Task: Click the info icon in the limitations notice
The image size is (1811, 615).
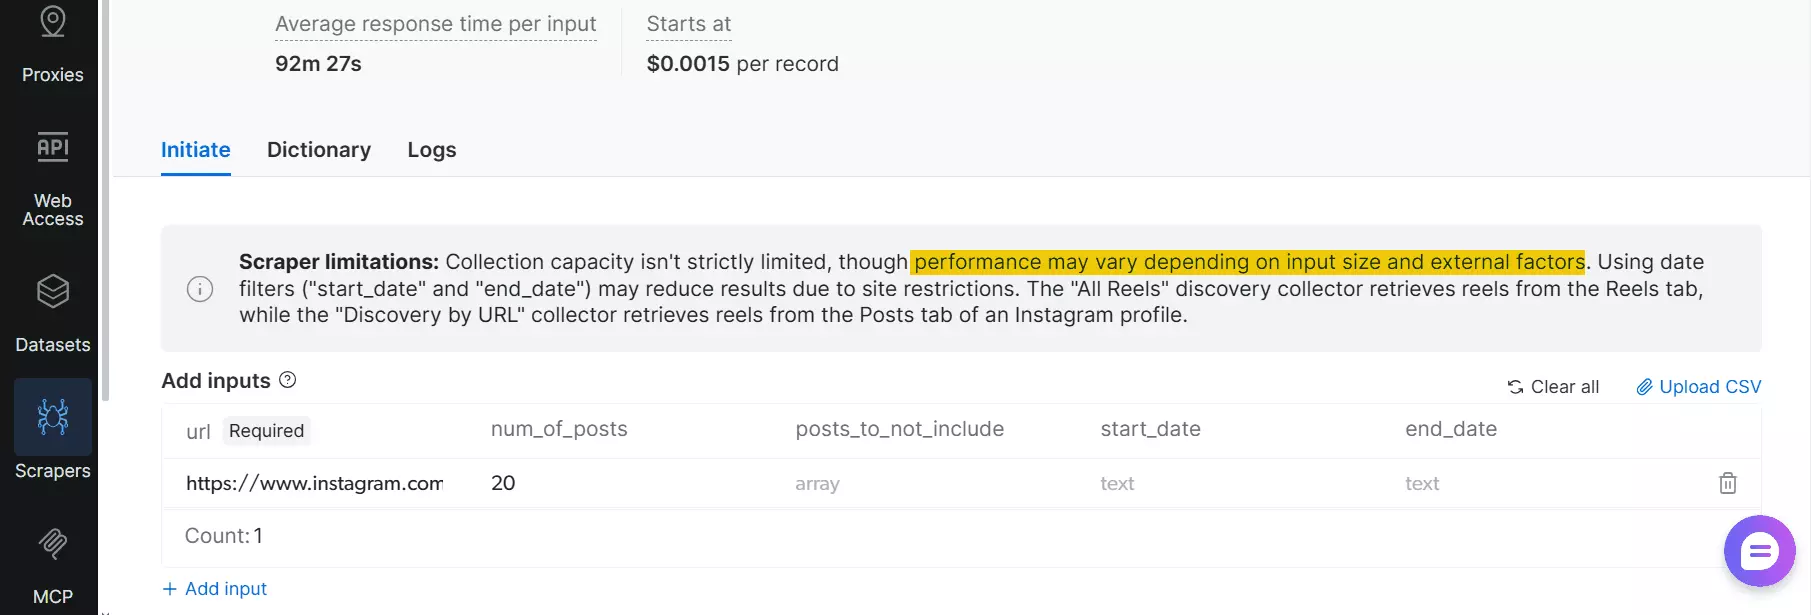Action: coord(199,289)
